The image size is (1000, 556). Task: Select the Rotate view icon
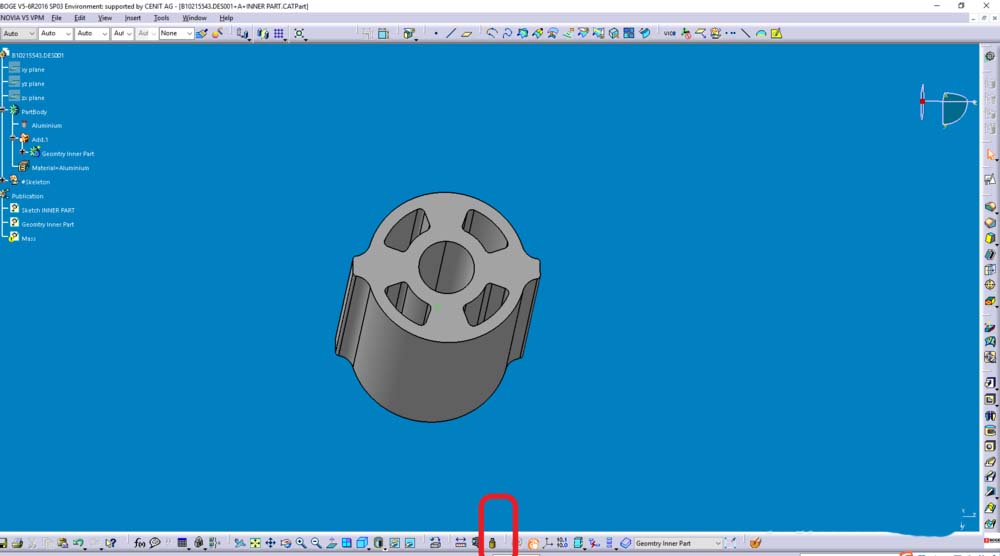pos(286,543)
